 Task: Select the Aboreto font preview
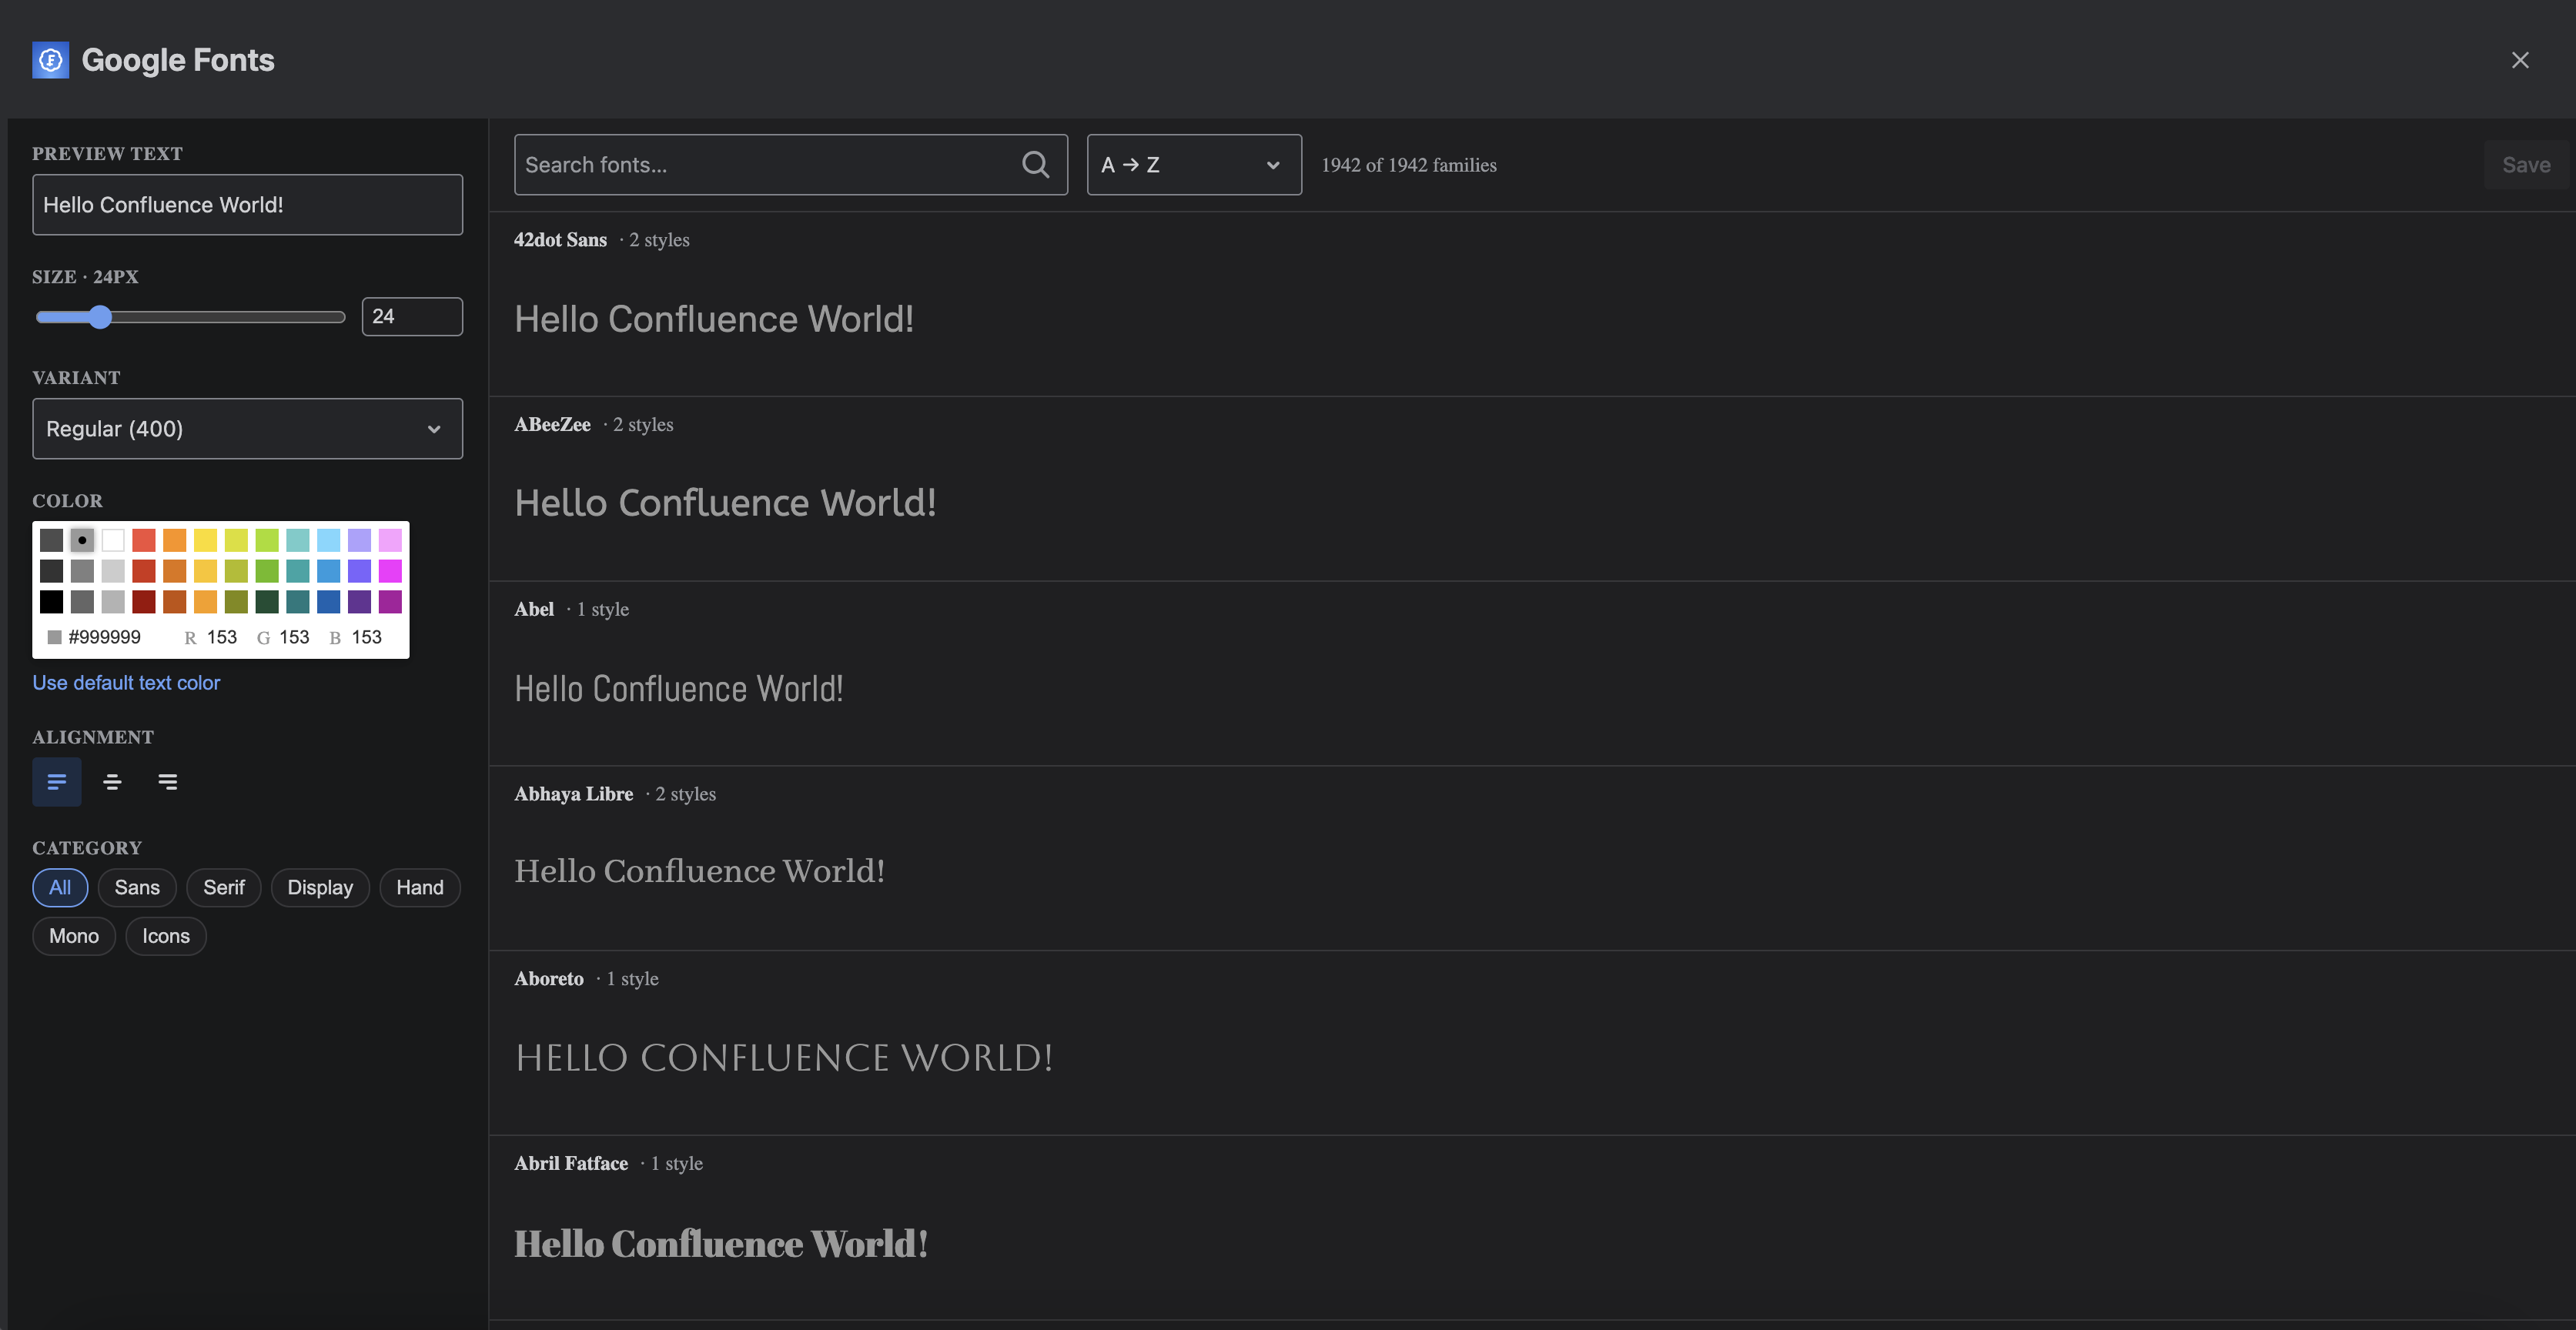(784, 1058)
